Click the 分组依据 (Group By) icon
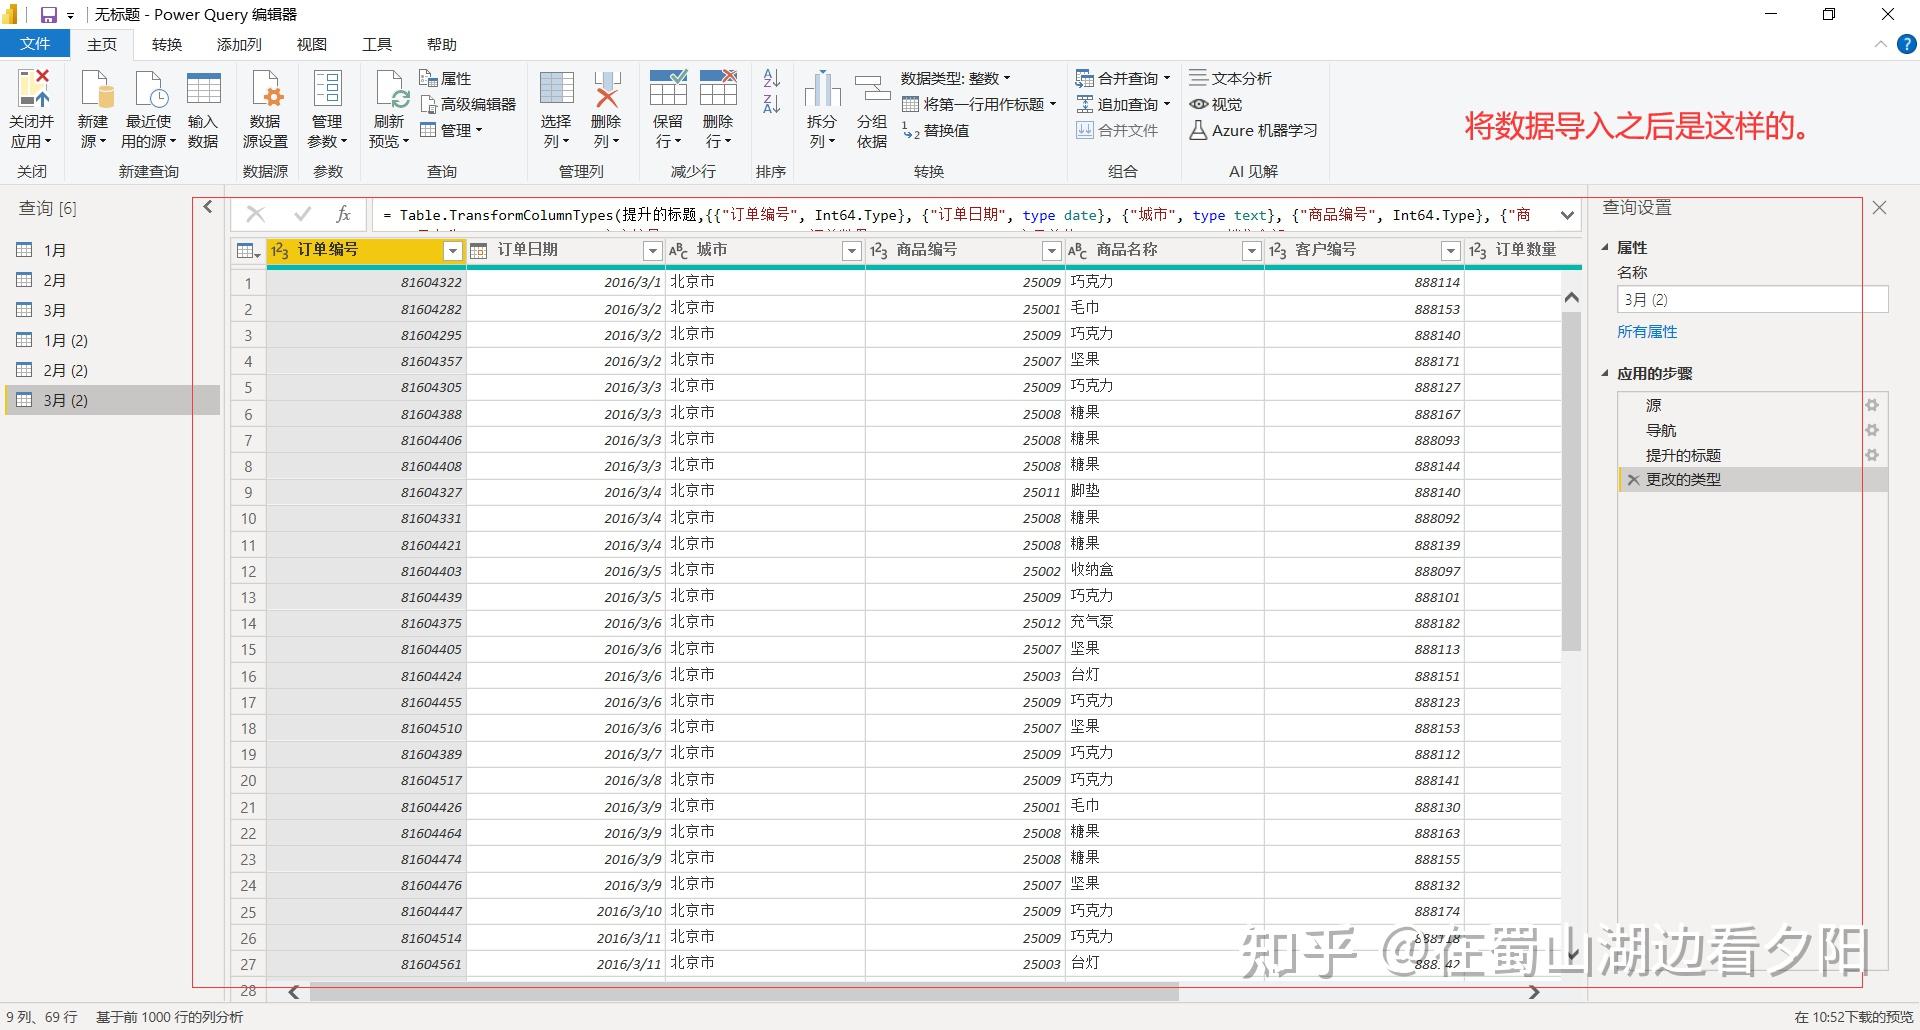The image size is (1920, 1030). click(872, 89)
